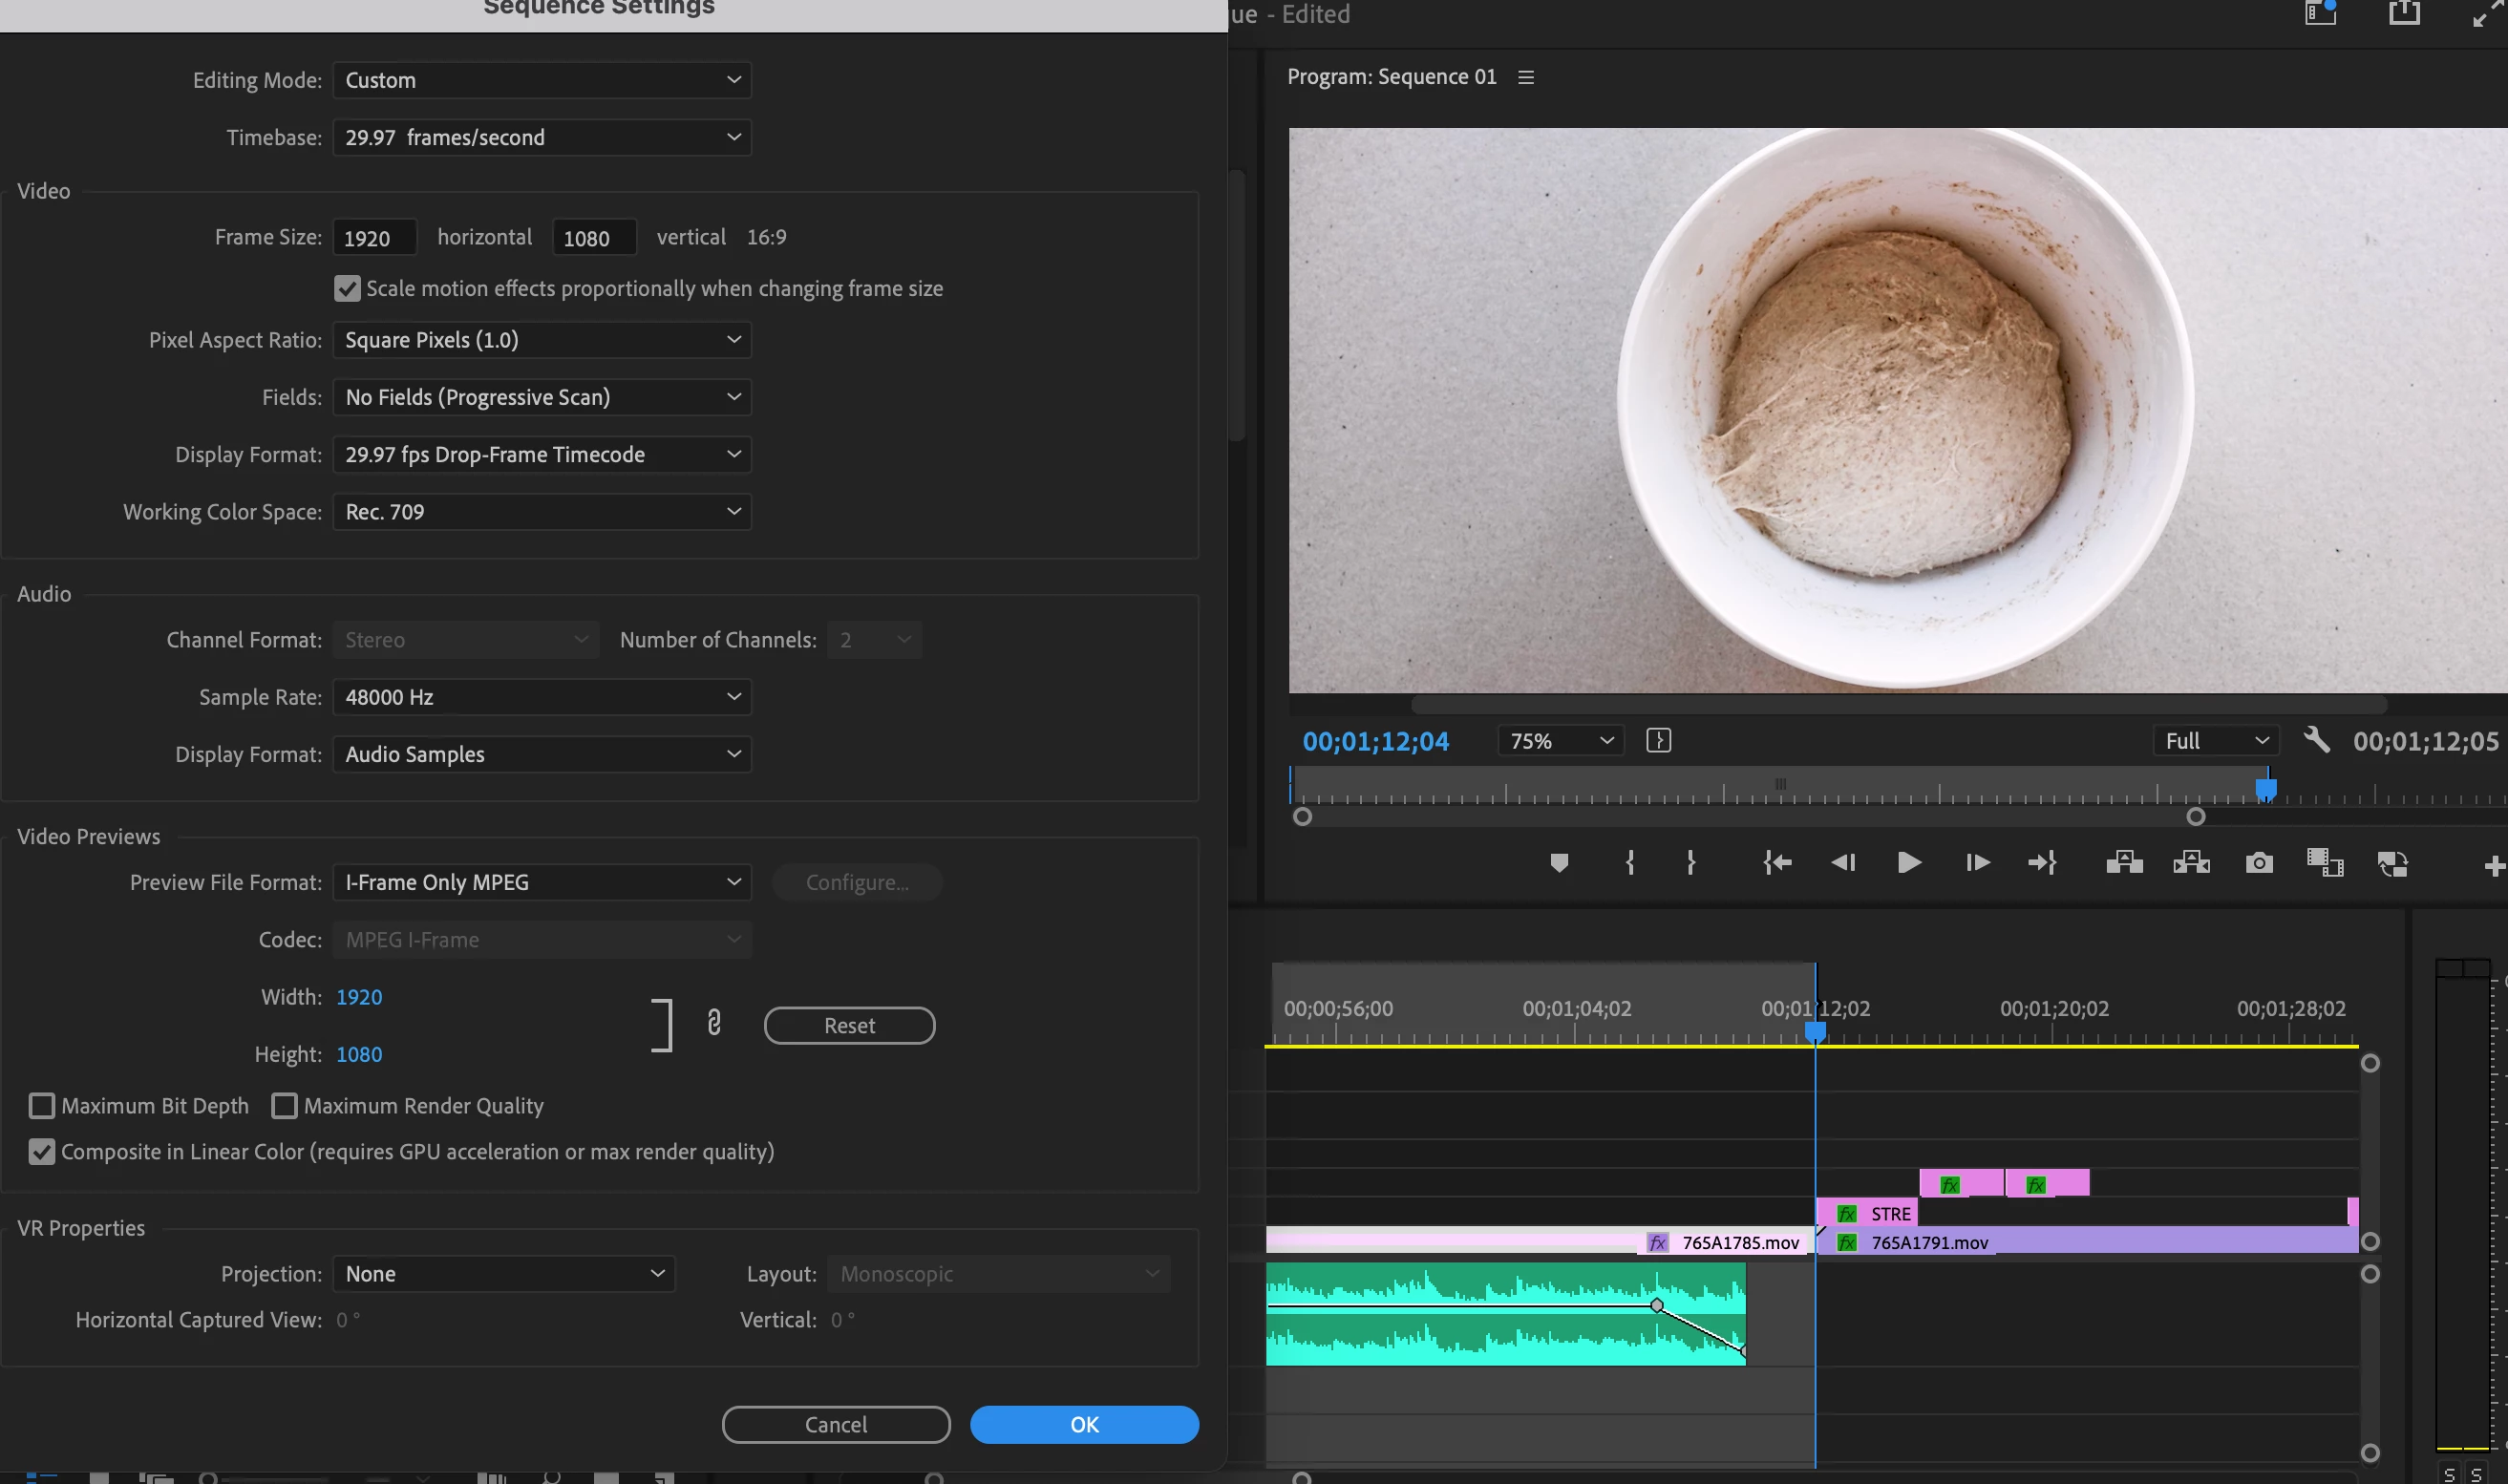Click Mark In bracket icon
Screen dimensions: 2508x1484
coord(1630,863)
